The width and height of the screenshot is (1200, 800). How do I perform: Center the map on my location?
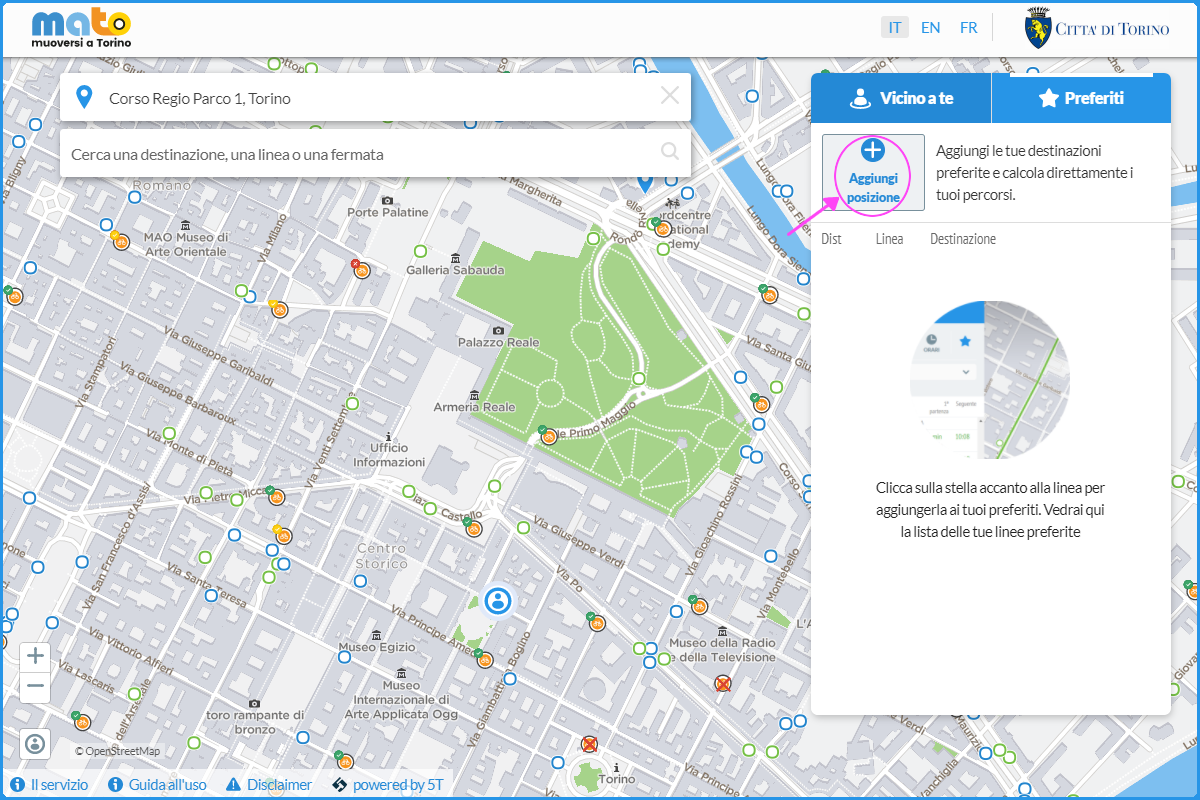tap(36, 743)
